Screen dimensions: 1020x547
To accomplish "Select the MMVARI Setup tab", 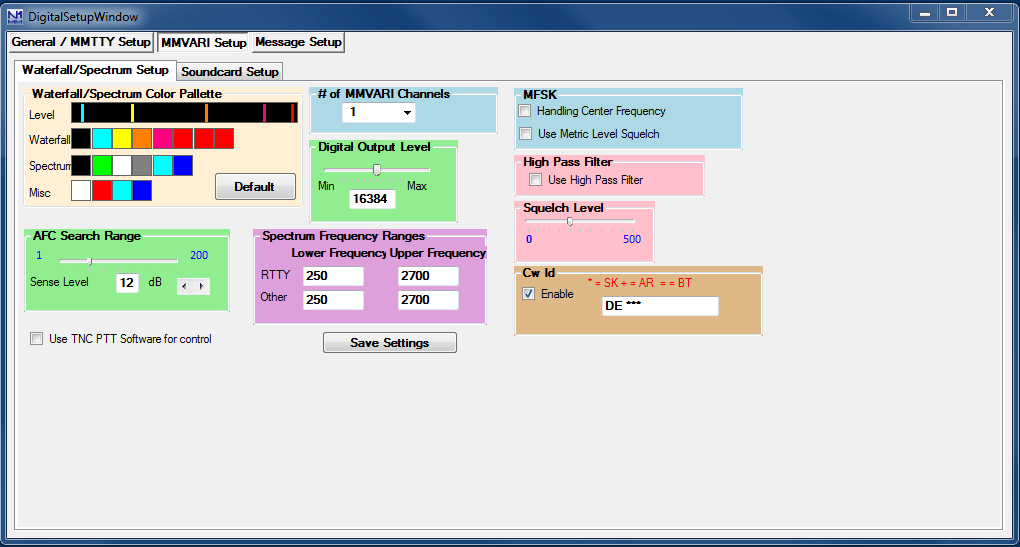I will (204, 42).
